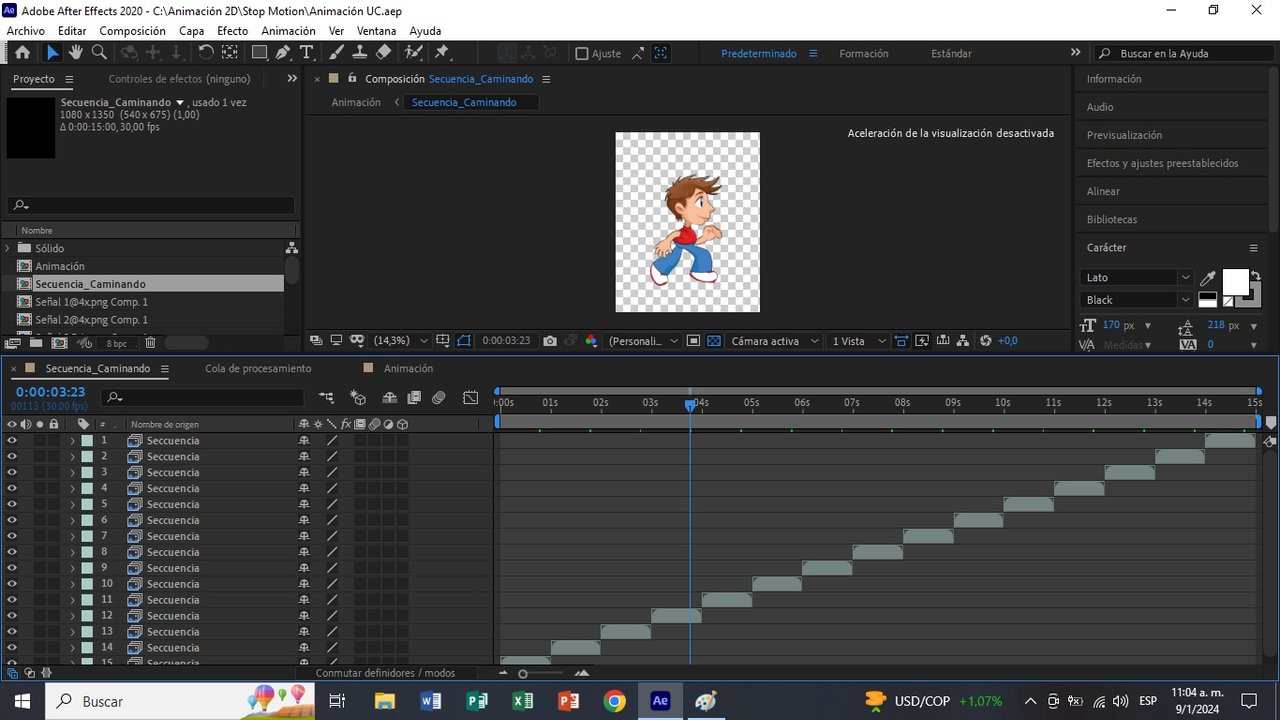The width and height of the screenshot is (1280, 720).
Task: Open the Efecto menu
Action: pyautogui.click(x=232, y=31)
